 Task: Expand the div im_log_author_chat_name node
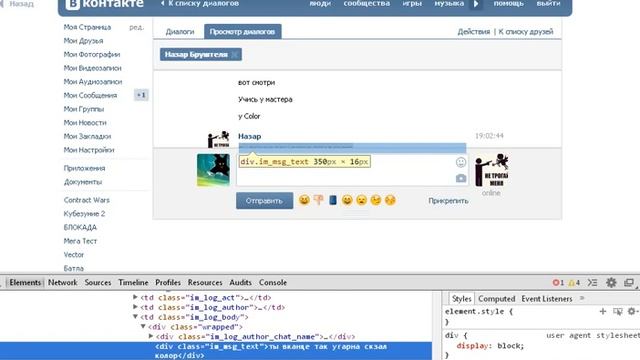point(151,336)
